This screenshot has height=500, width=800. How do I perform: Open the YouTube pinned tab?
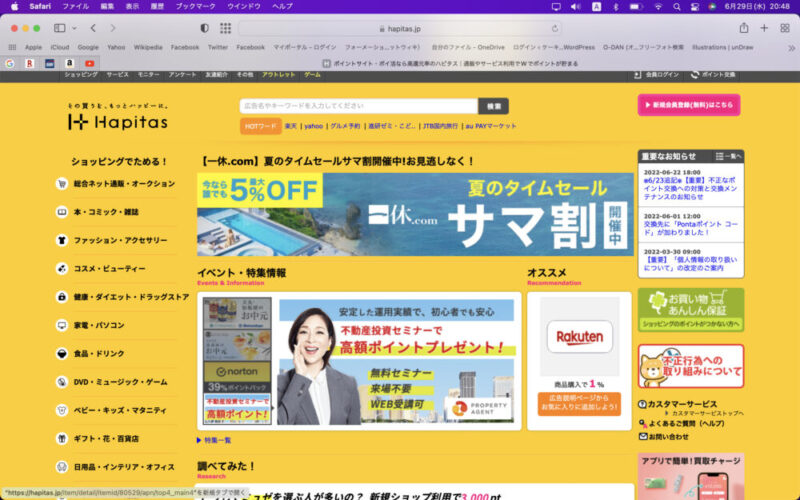coord(89,64)
